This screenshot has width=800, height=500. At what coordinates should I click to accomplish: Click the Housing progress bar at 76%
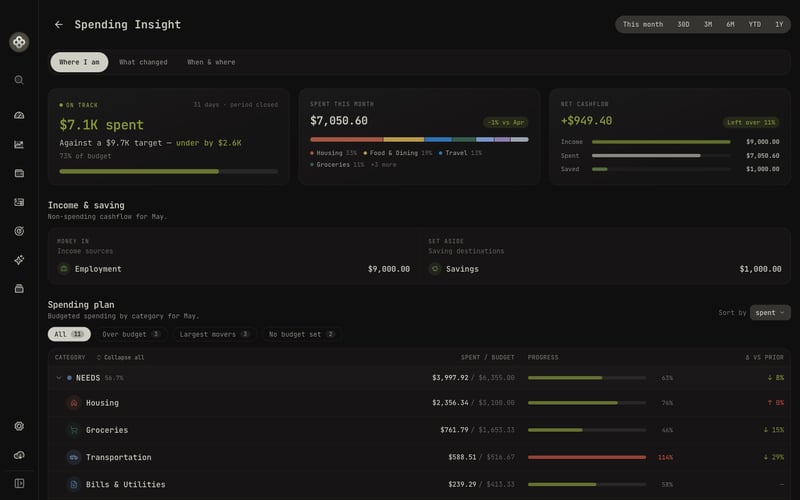click(x=587, y=403)
